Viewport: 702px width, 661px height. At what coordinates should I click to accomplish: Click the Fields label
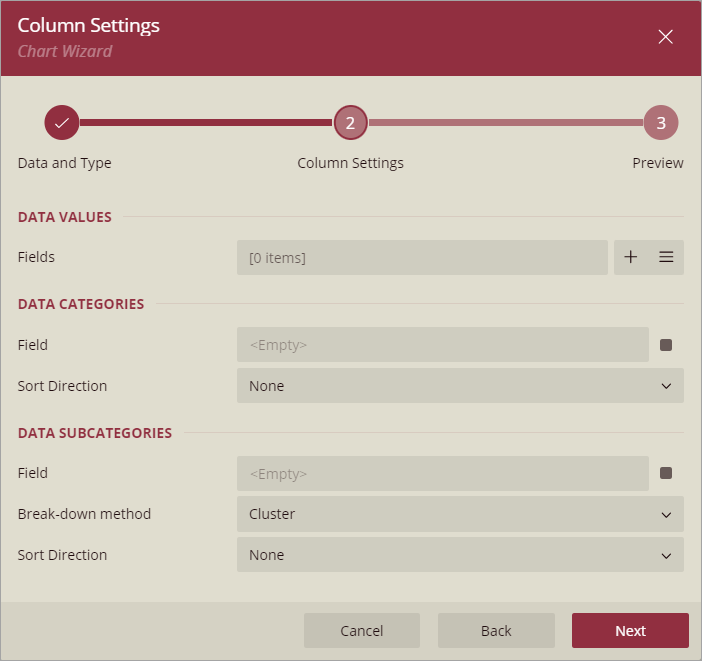tap(36, 257)
